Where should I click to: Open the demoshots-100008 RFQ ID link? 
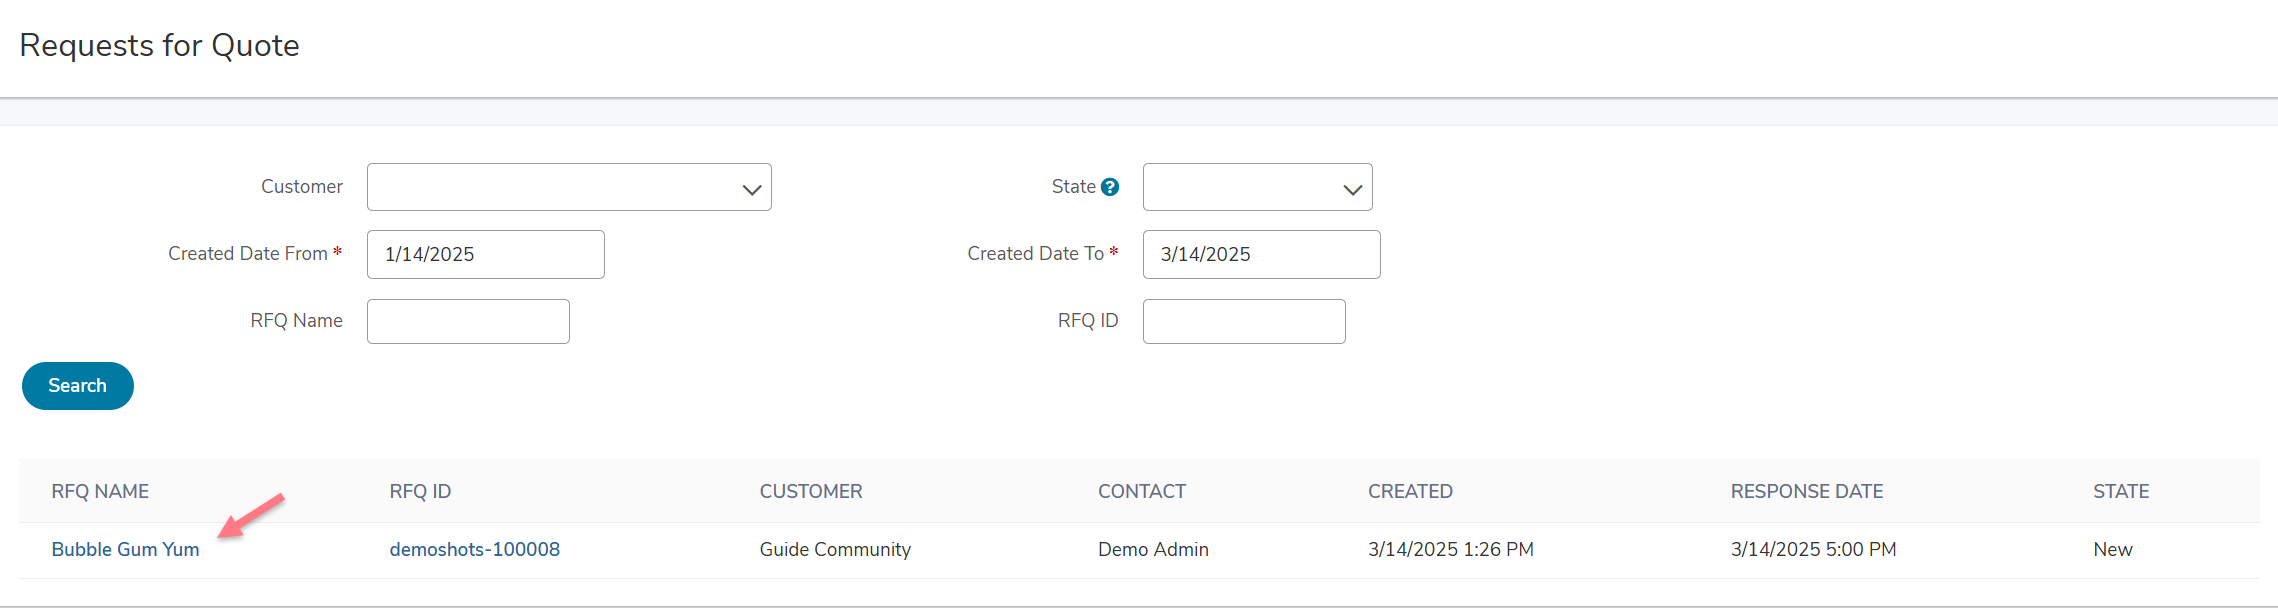(x=475, y=549)
